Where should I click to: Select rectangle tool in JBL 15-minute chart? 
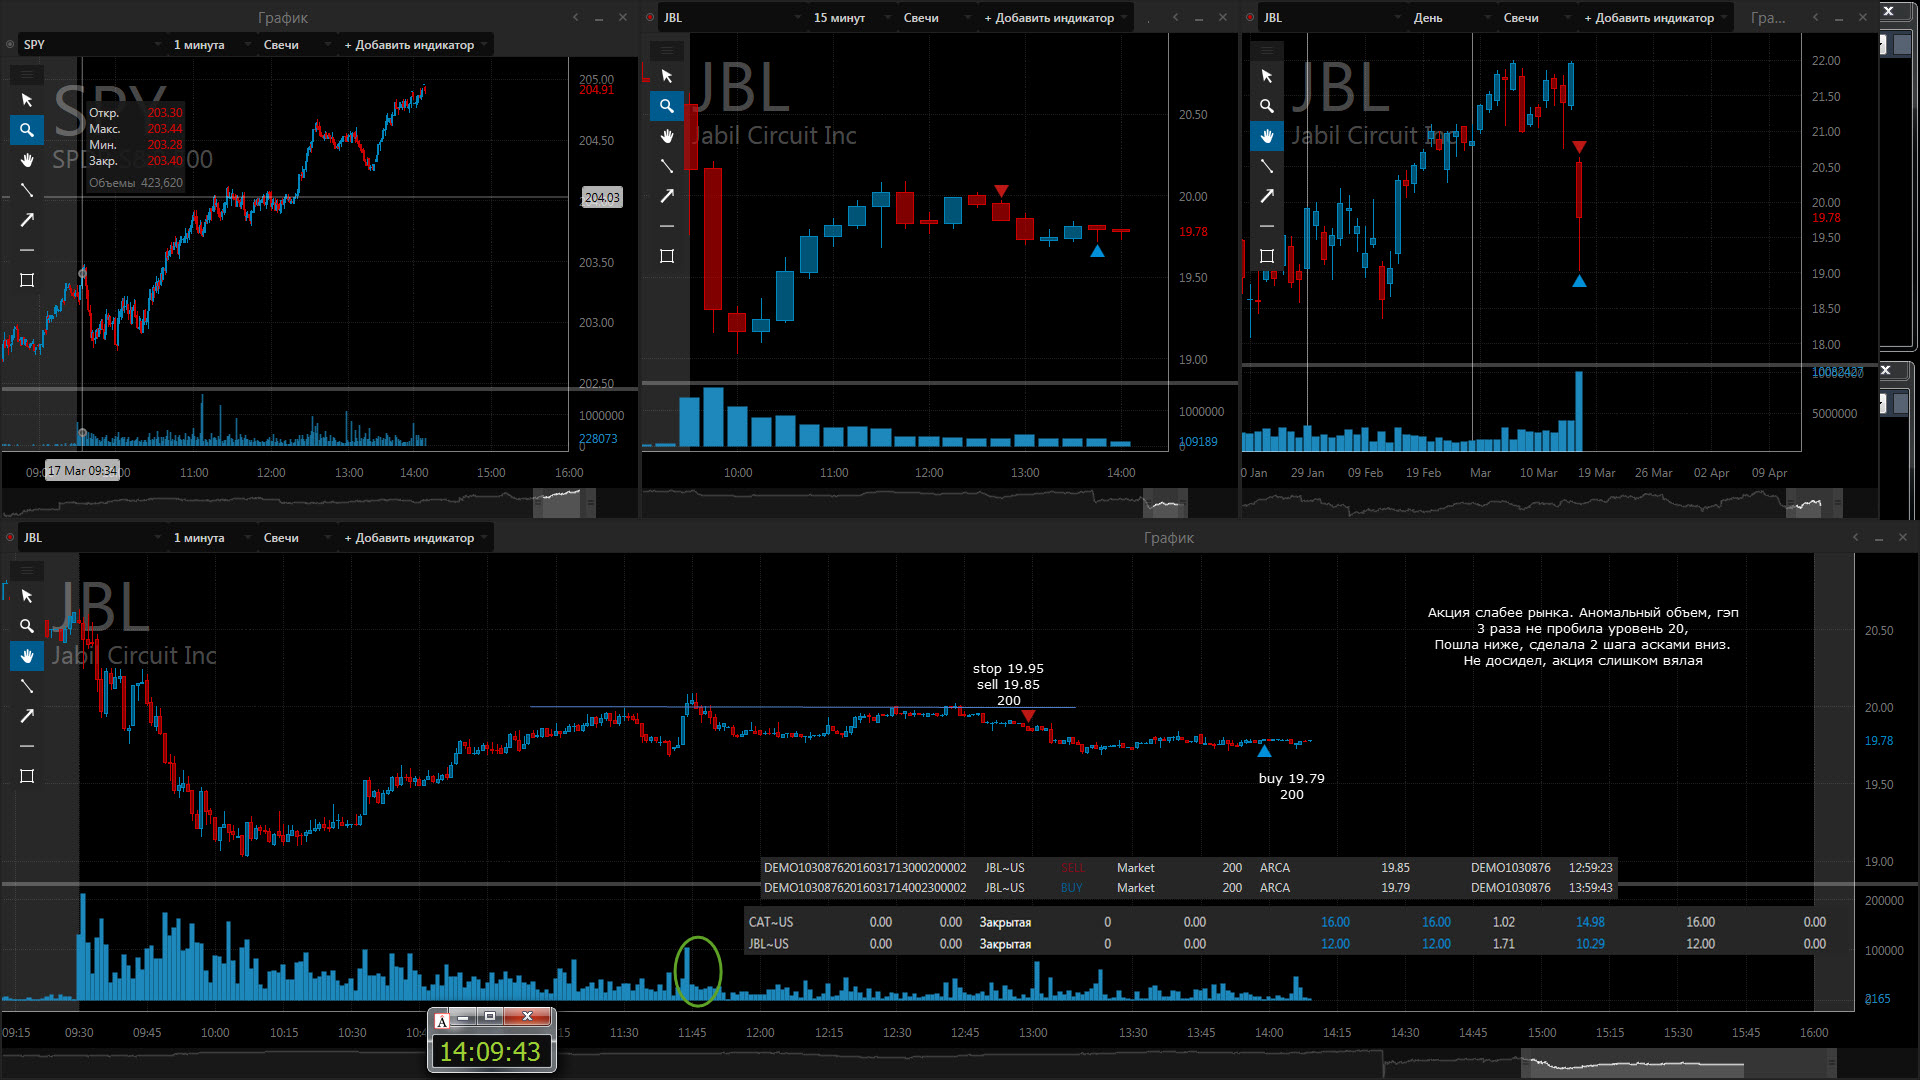[x=667, y=256]
